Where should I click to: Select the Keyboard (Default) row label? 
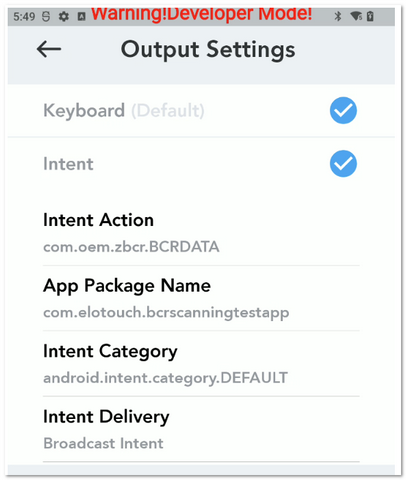click(124, 110)
